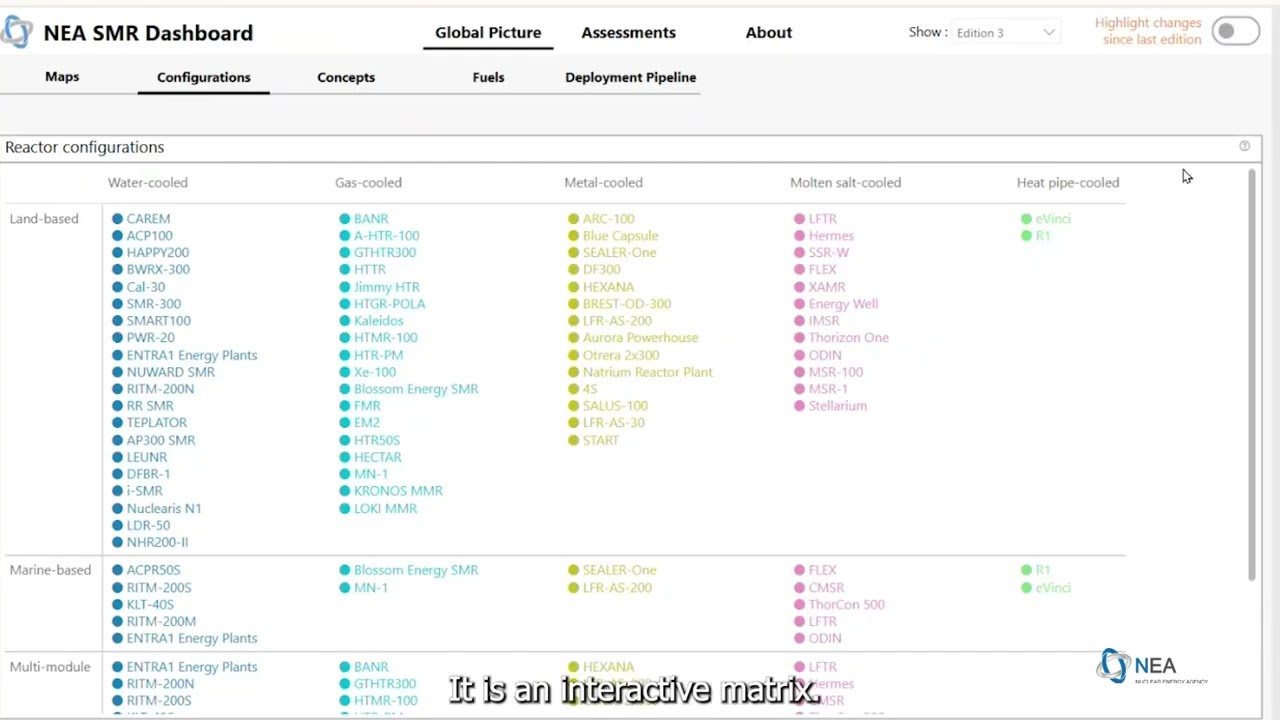Click BWRX-300 in the water-cooled column

click(158, 269)
